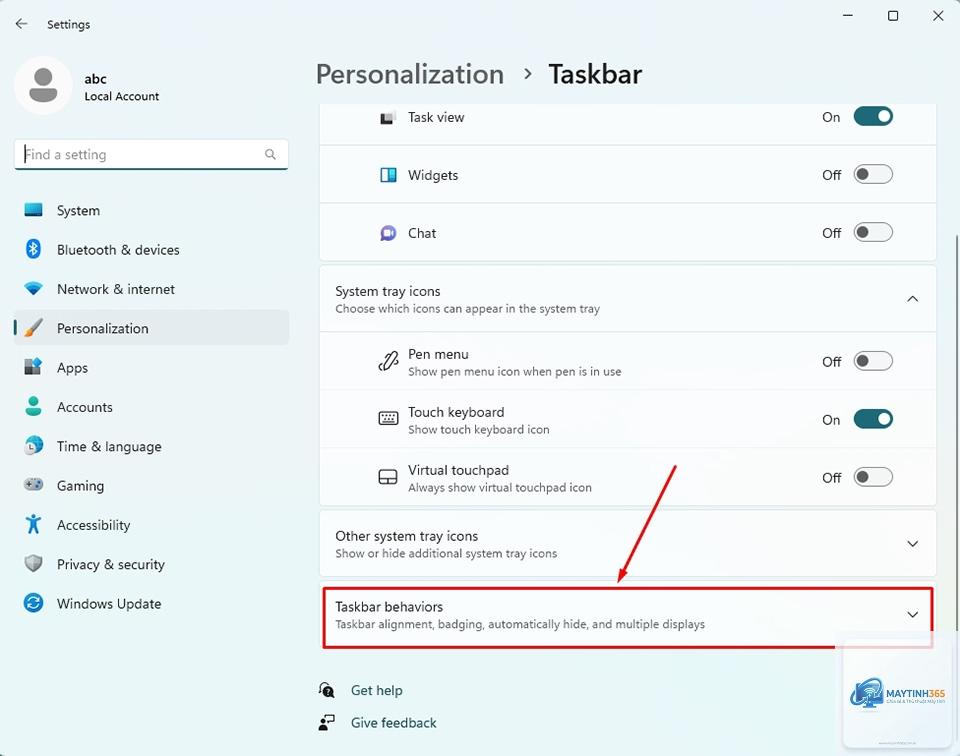Click the vertical scrollbar on the right
This screenshot has height=756, width=960.
pos(956,432)
